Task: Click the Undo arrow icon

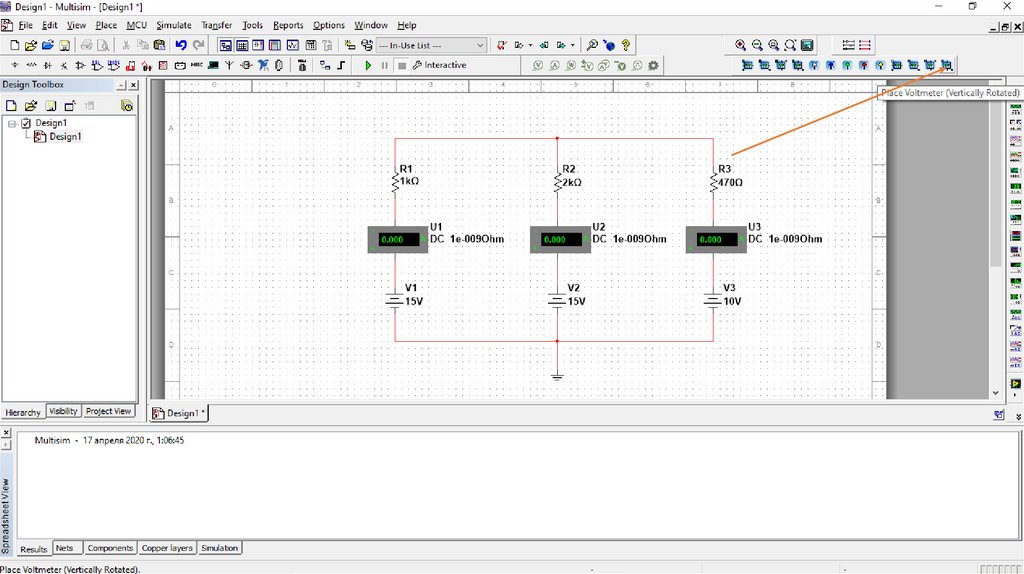Action: (181, 45)
